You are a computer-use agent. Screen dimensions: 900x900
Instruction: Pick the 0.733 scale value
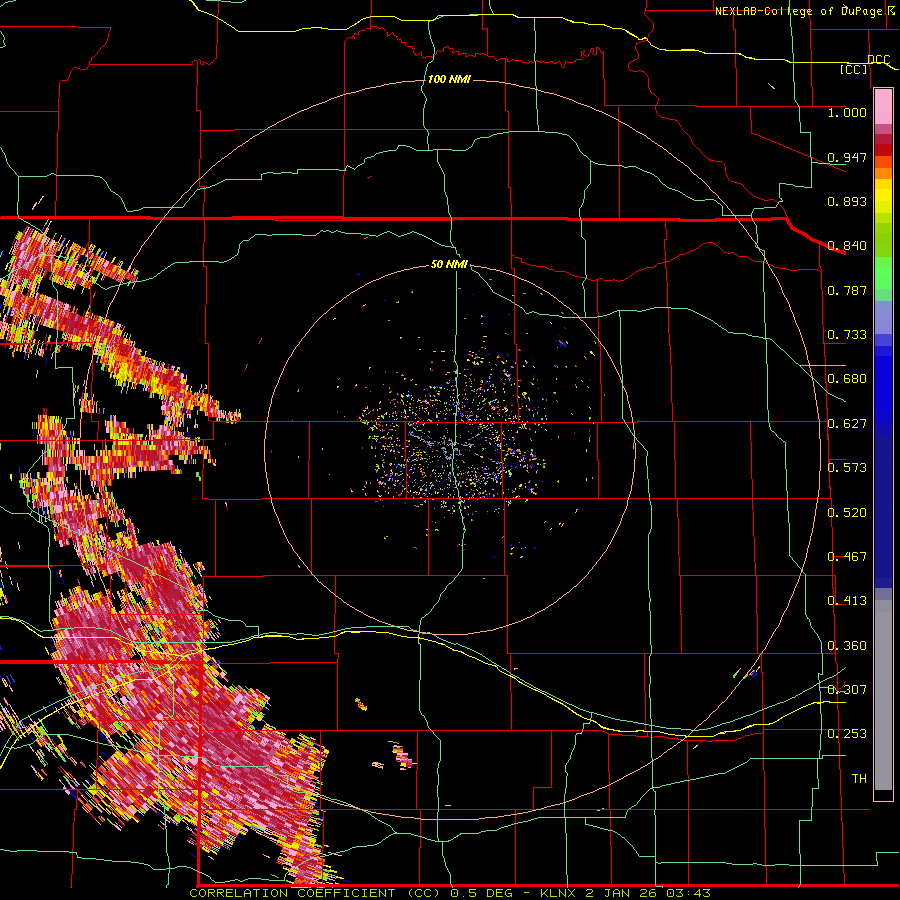[847, 335]
